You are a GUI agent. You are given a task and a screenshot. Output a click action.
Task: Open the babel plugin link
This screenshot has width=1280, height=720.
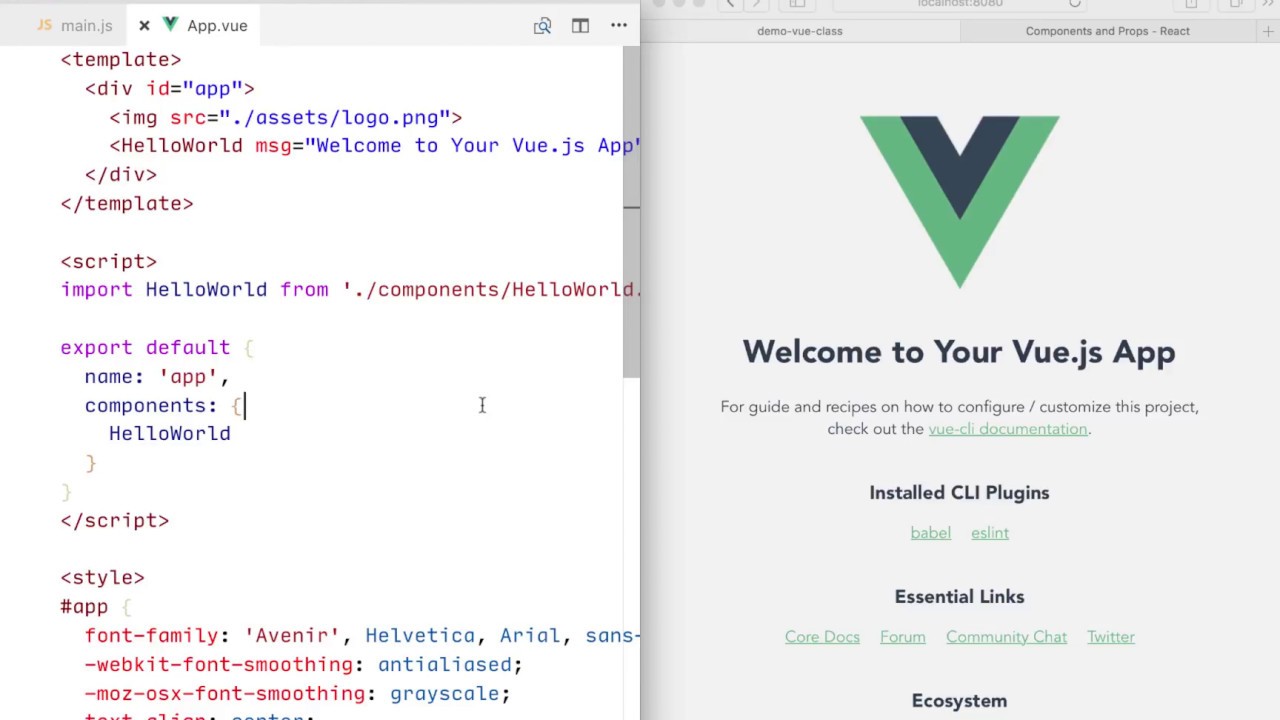(x=930, y=533)
